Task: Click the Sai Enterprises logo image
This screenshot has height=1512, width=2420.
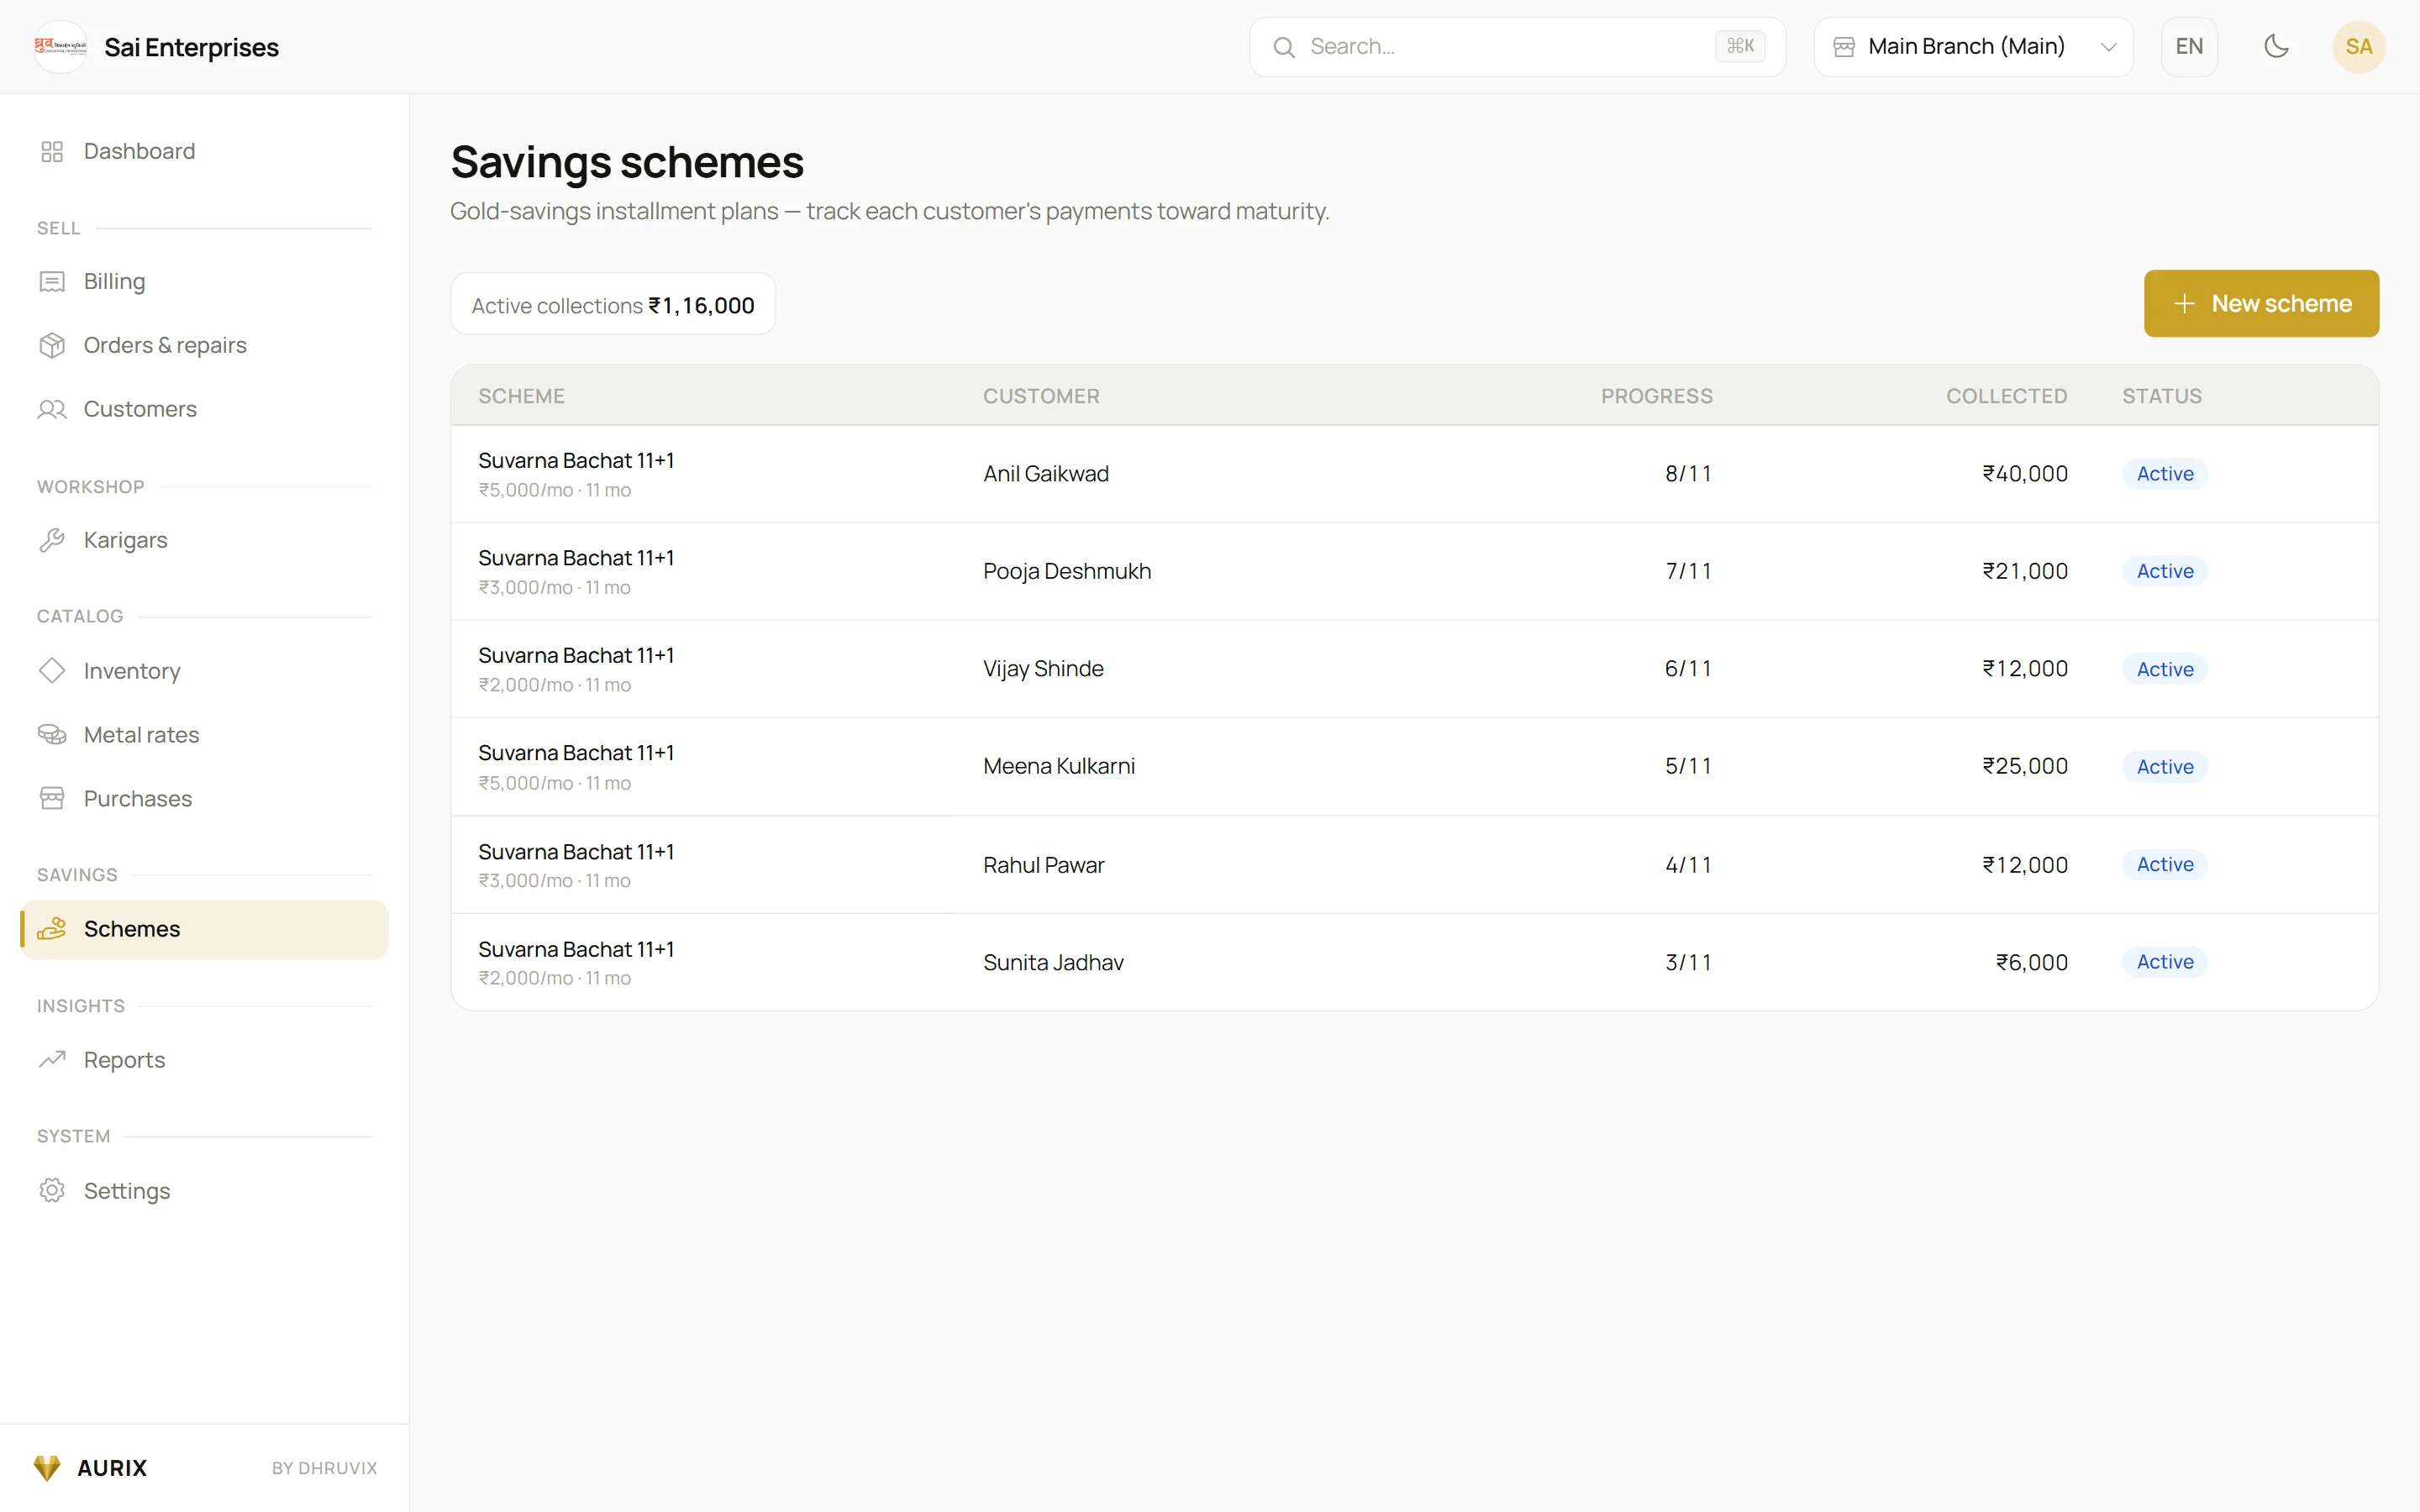Action: coord(60,47)
